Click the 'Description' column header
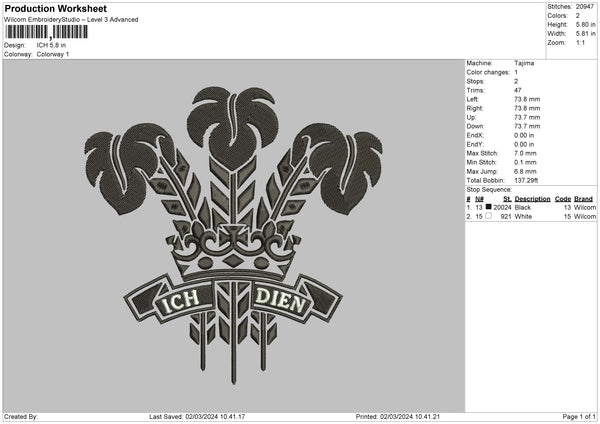The width and height of the screenshot is (600, 424). point(532,199)
